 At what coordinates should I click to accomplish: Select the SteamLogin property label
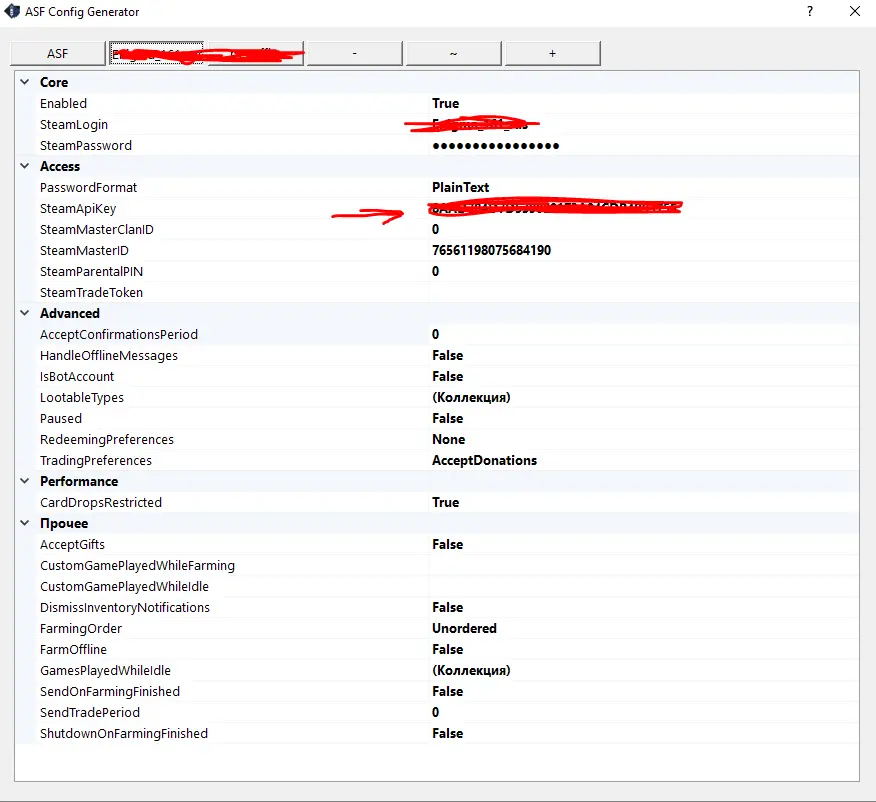[74, 125]
